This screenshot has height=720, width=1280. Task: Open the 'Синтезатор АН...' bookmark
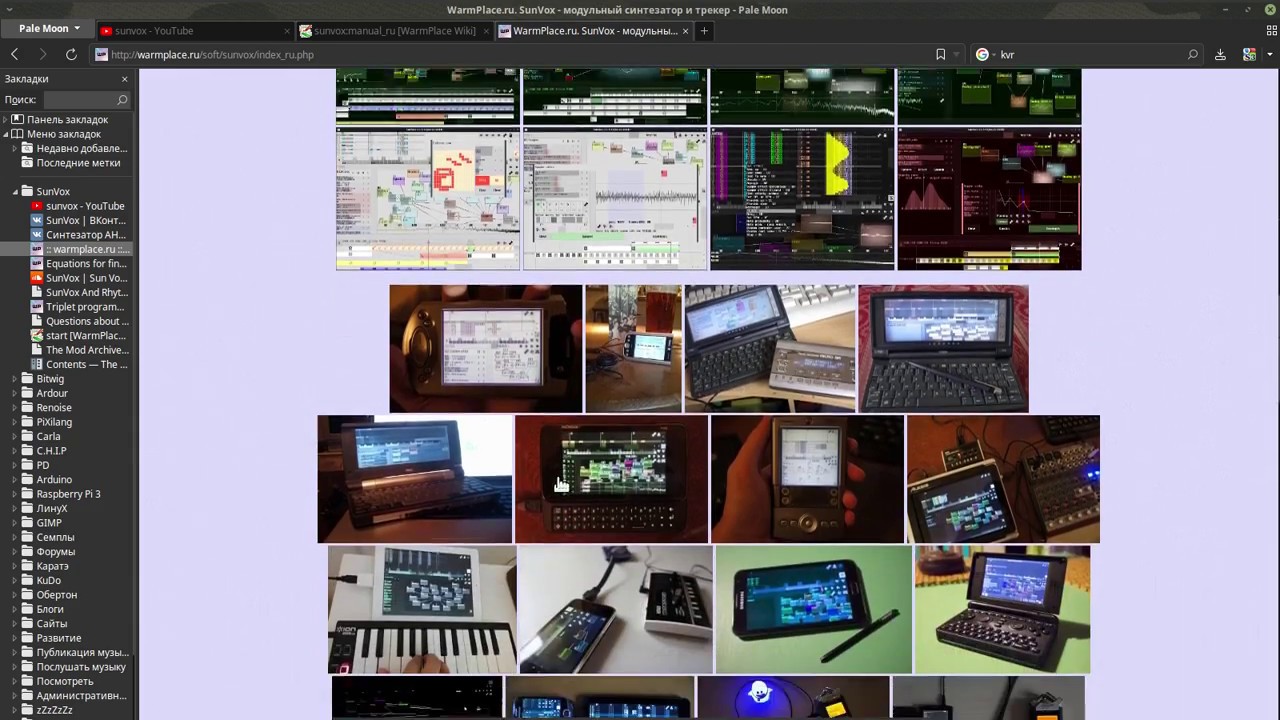[x=78, y=235]
